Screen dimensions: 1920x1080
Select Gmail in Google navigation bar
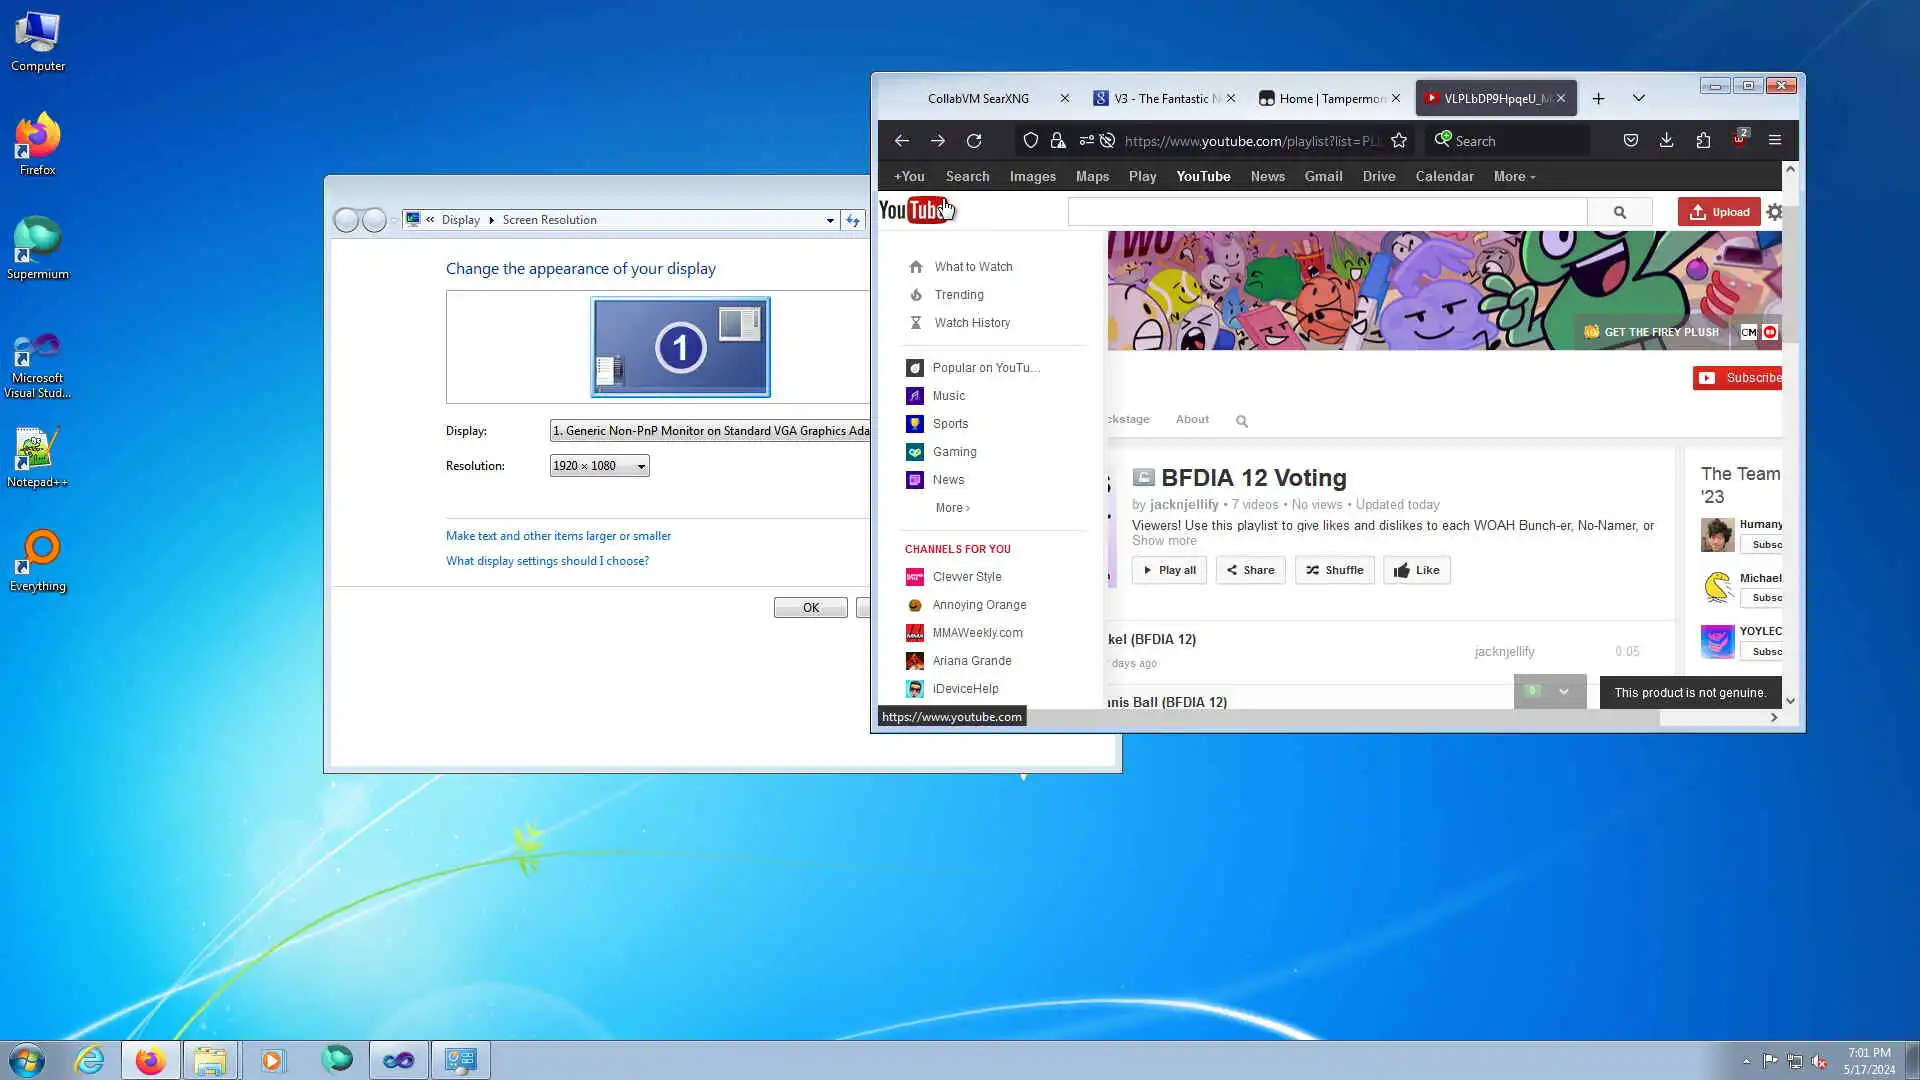(1323, 177)
